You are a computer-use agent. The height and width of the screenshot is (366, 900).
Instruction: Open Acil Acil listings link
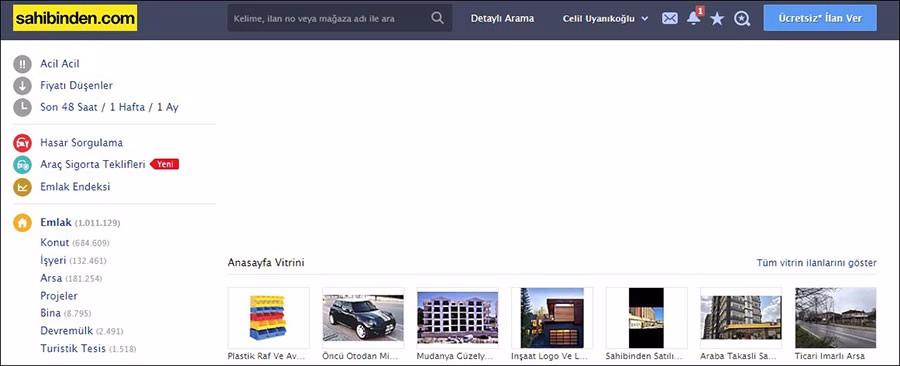coord(60,64)
